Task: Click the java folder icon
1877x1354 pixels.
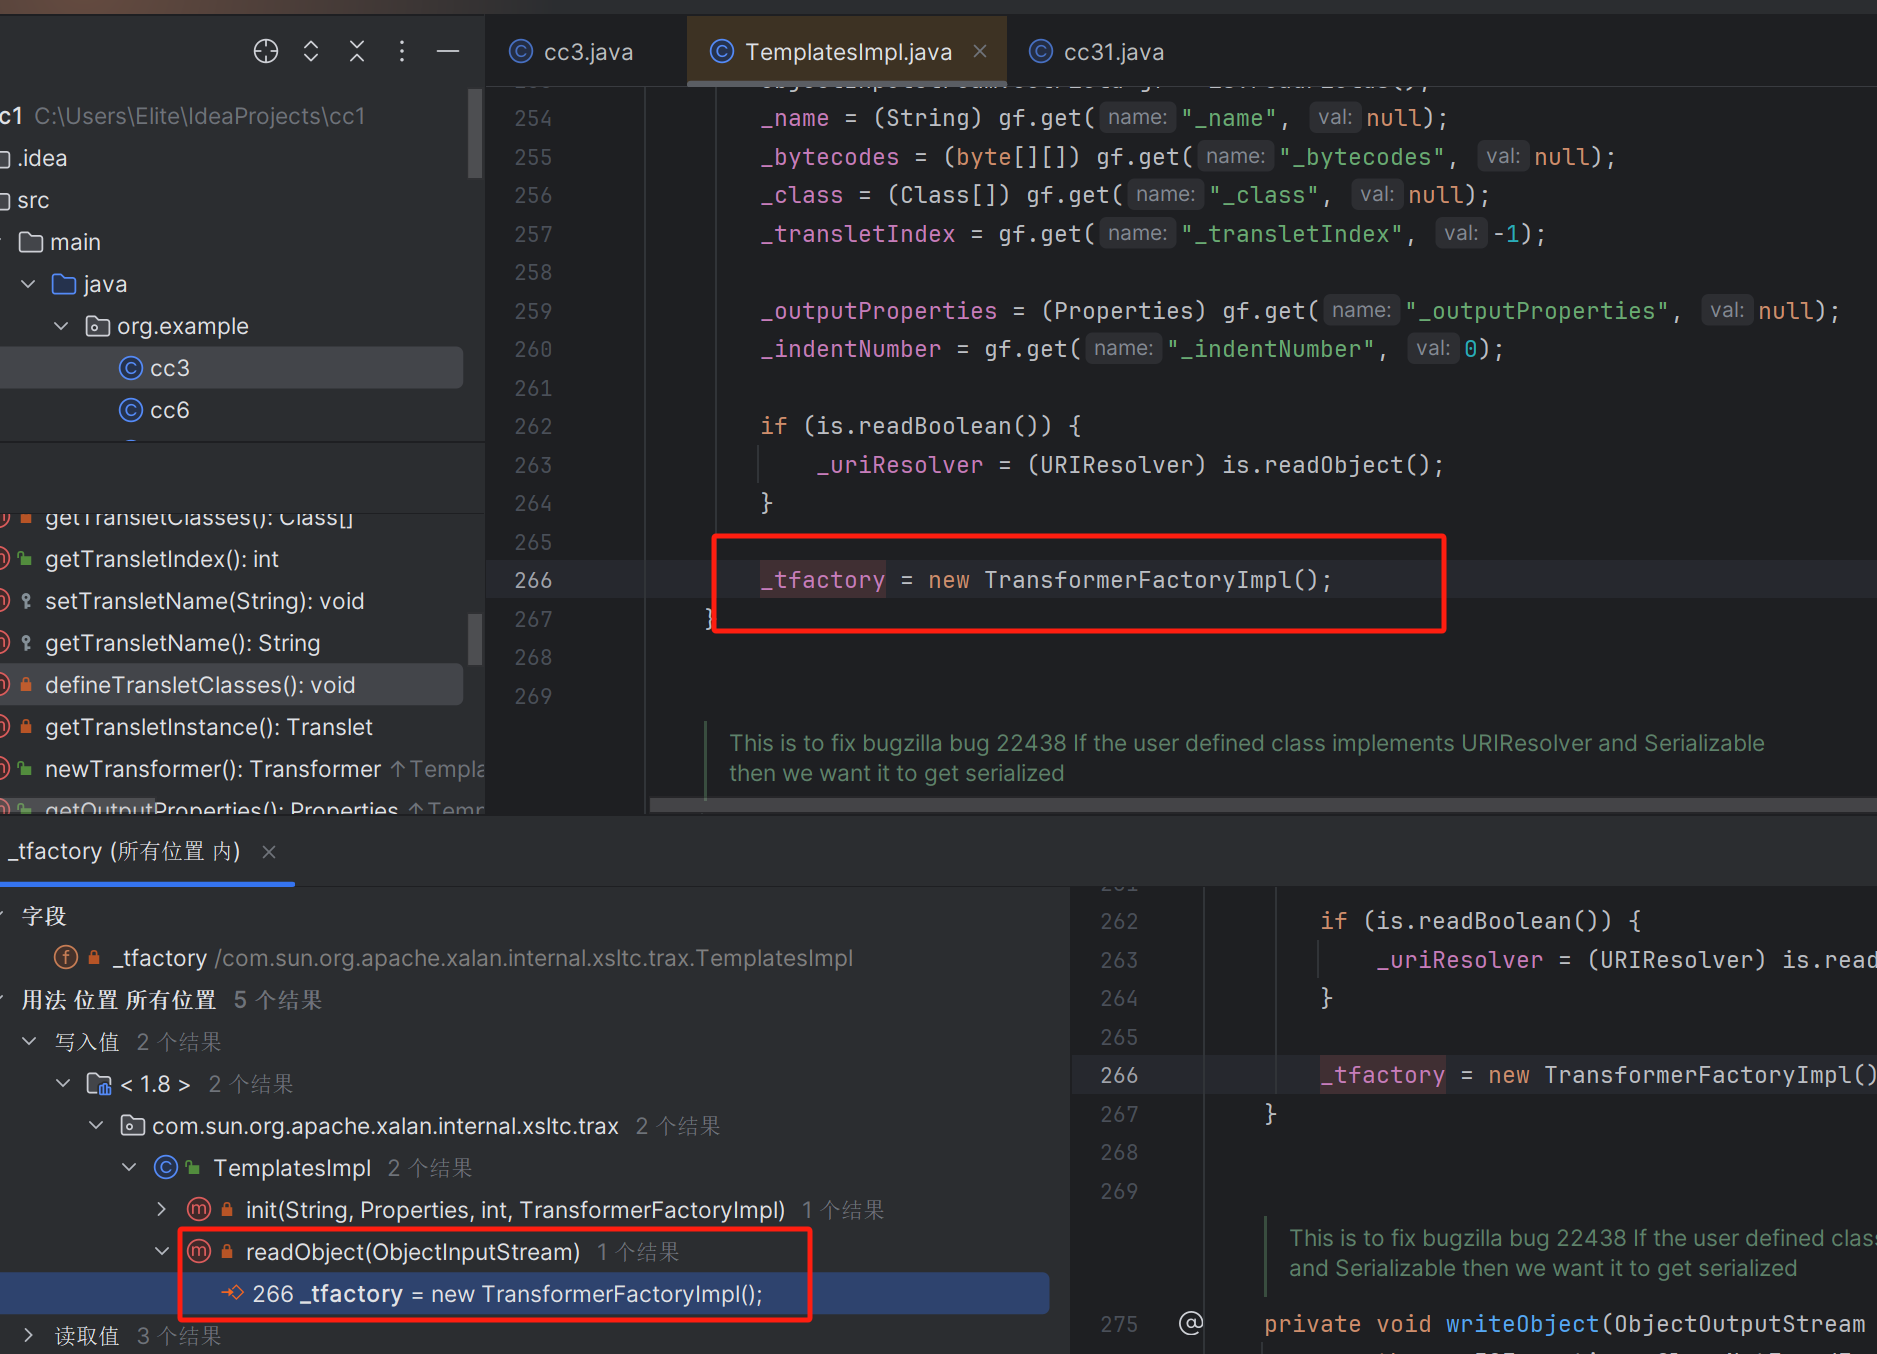Action: pyautogui.click(x=64, y=284)
